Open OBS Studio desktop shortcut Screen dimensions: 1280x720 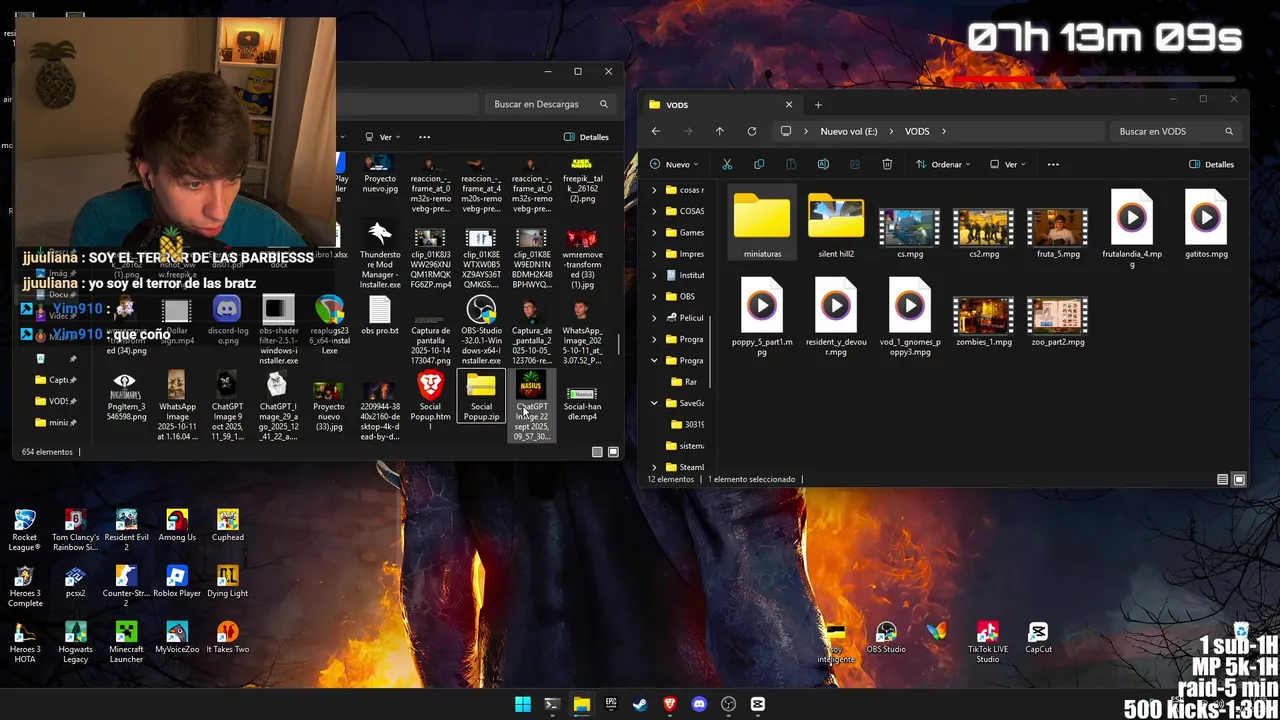coord(886,638)
